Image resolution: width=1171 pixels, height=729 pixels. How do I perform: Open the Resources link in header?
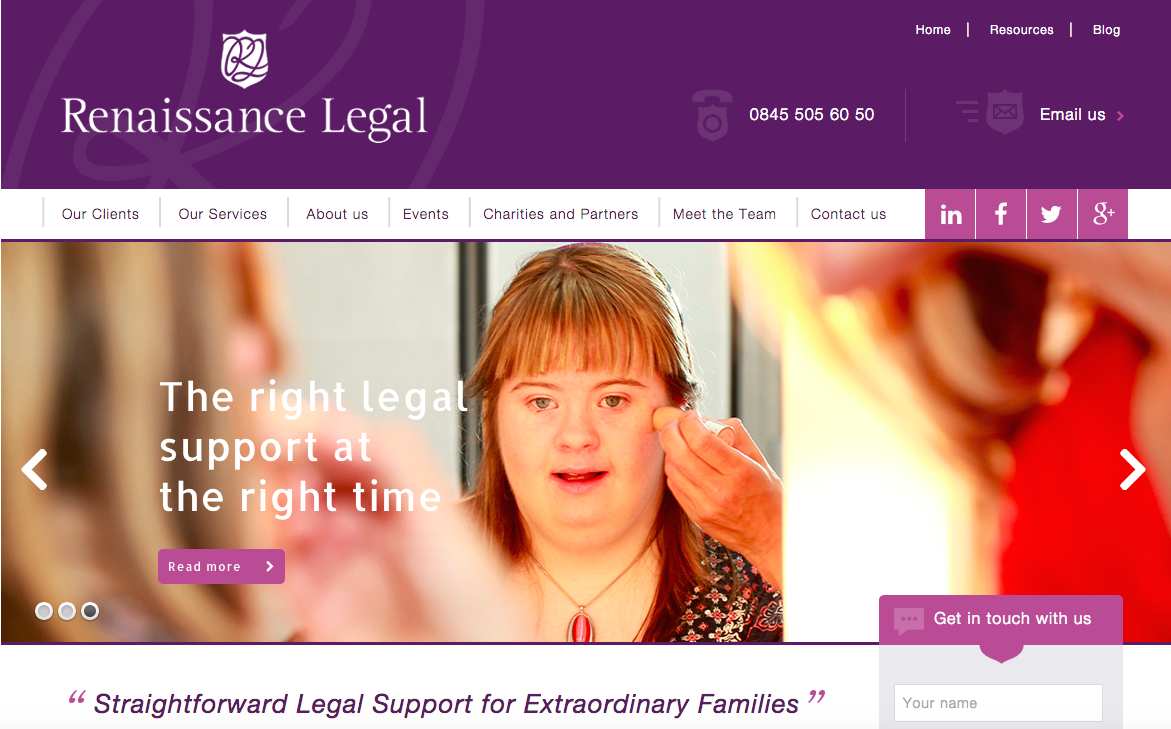click(x=1022, y=30)
